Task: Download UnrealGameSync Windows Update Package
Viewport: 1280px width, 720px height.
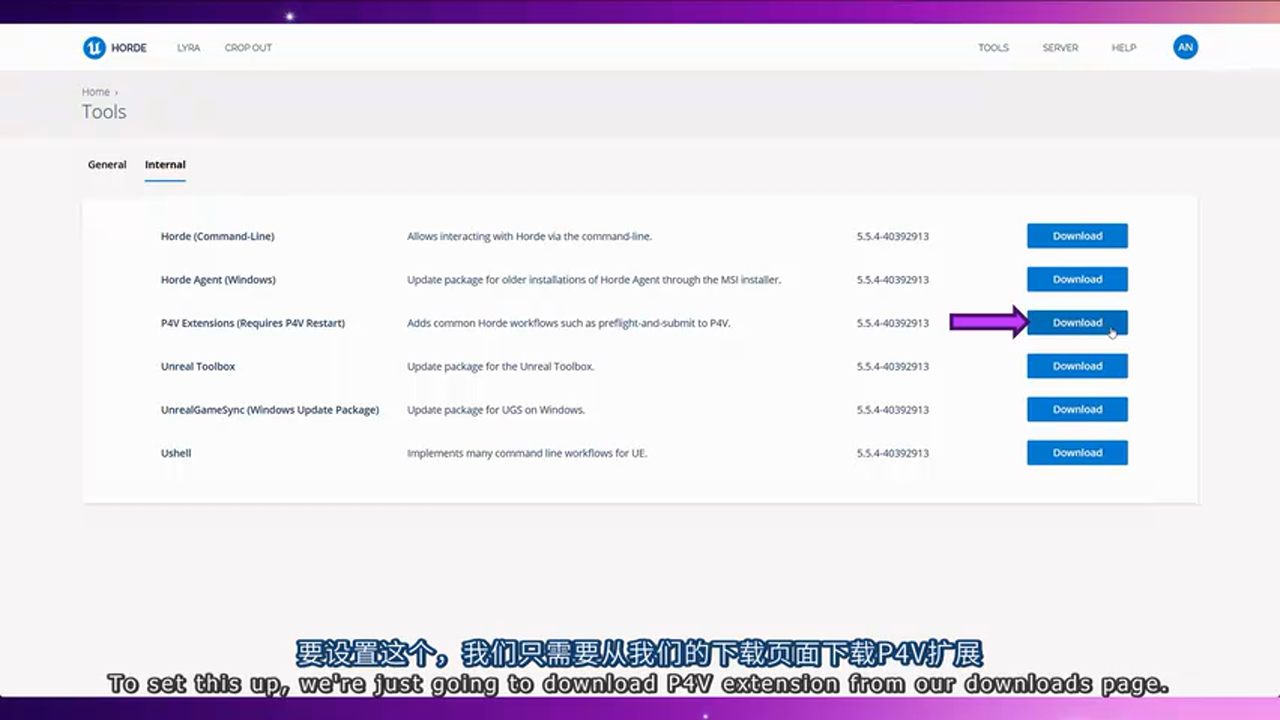Action: [1077, 410]
